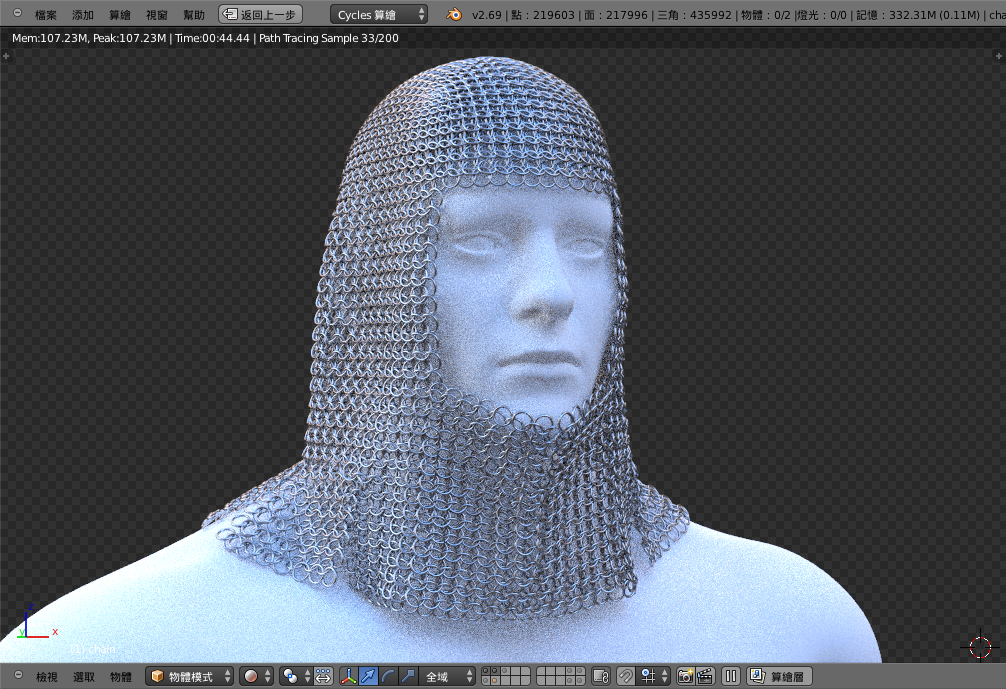Open the viewport shading sphere selector
This screenshot has width=1006, height=689.
256,677
